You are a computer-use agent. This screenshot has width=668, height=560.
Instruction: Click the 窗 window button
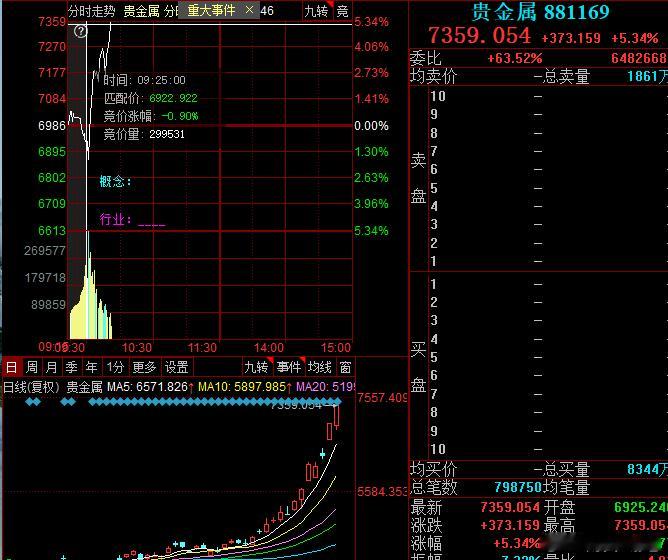pos(346,367)
